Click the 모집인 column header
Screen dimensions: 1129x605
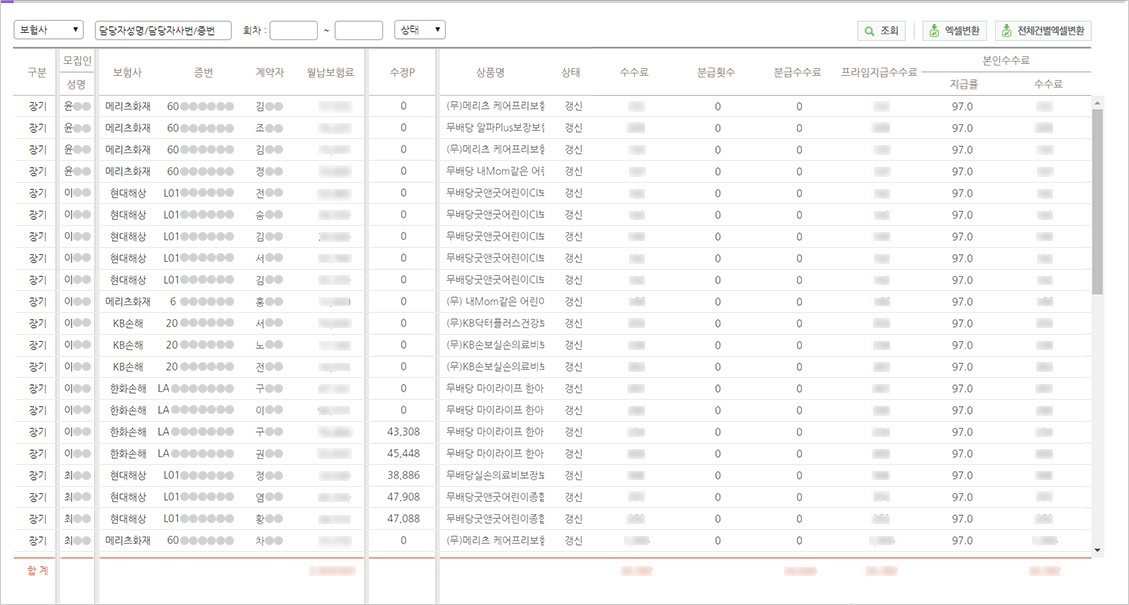tap(76, 60)
